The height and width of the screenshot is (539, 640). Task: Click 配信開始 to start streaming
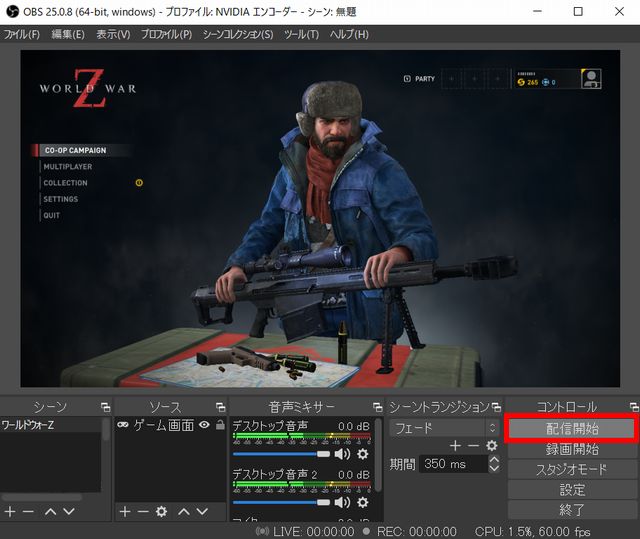[x=572, y=428]
